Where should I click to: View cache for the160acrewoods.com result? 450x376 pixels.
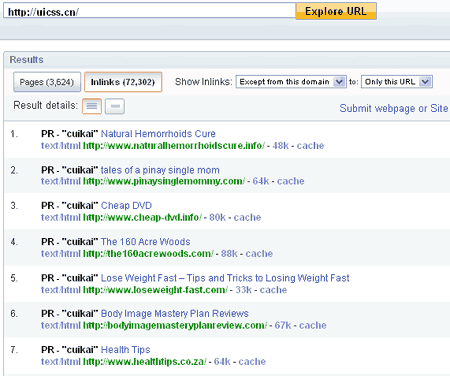click(x=259, y=254)
